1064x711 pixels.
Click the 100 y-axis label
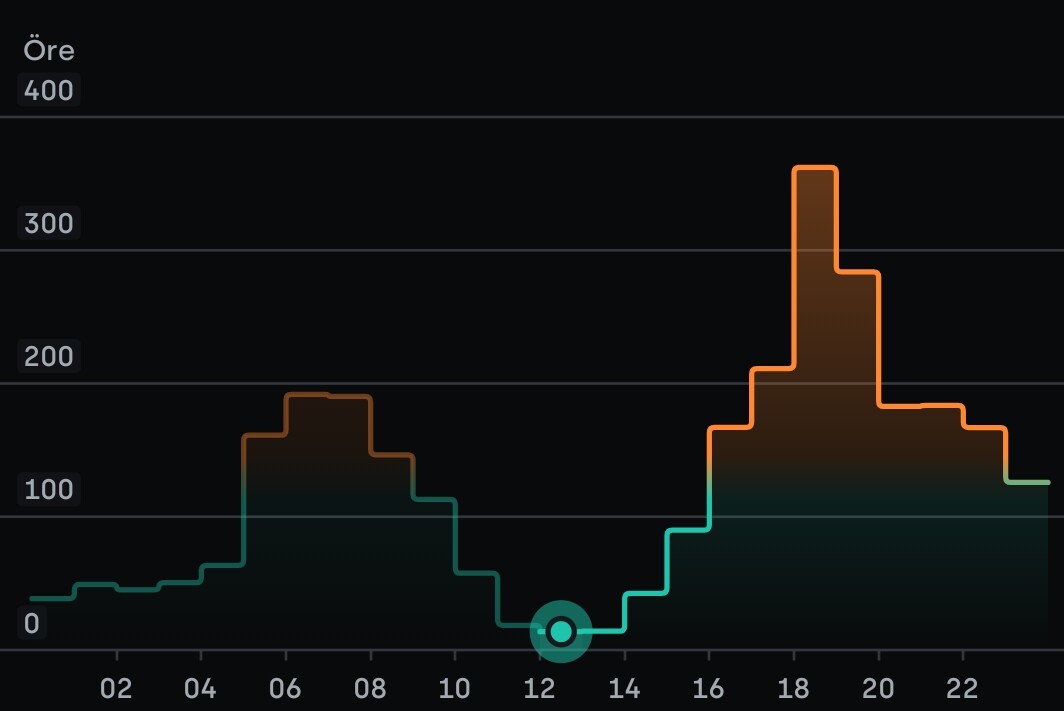pyautogui.click(x=48, y=489)
